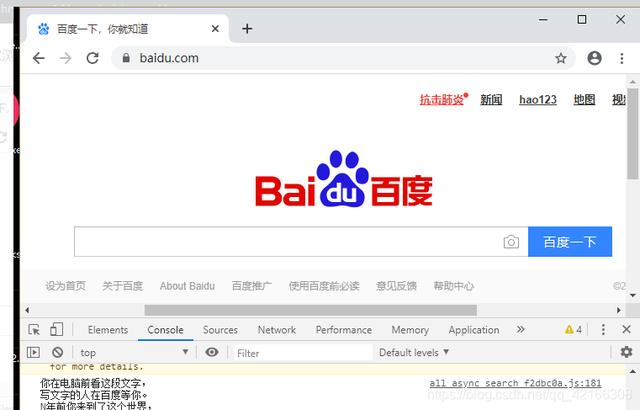Click the page scroll left arrow
This screenshot has width=640, height=410.
[x=27, y=310]
